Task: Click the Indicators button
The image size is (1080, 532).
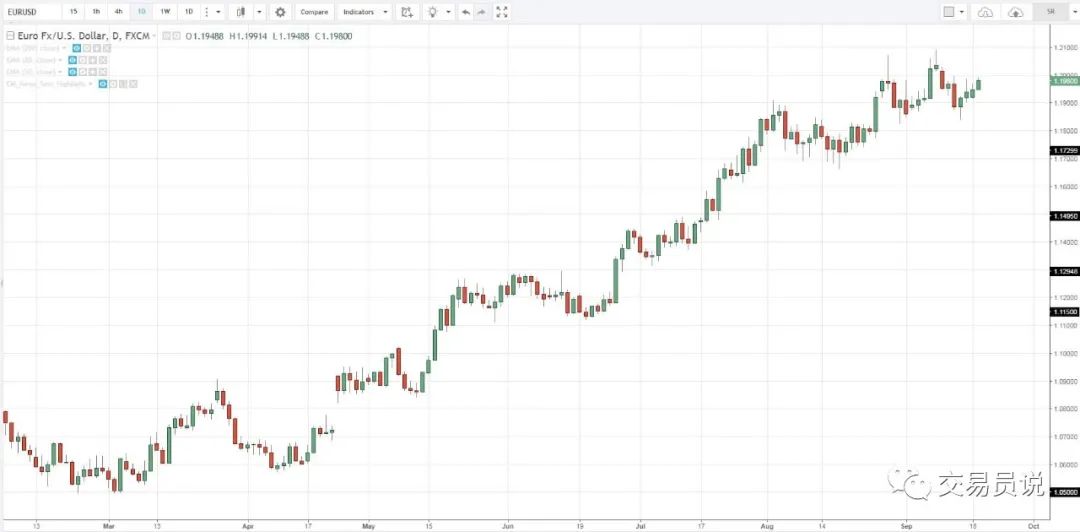Action: [358, 12]
